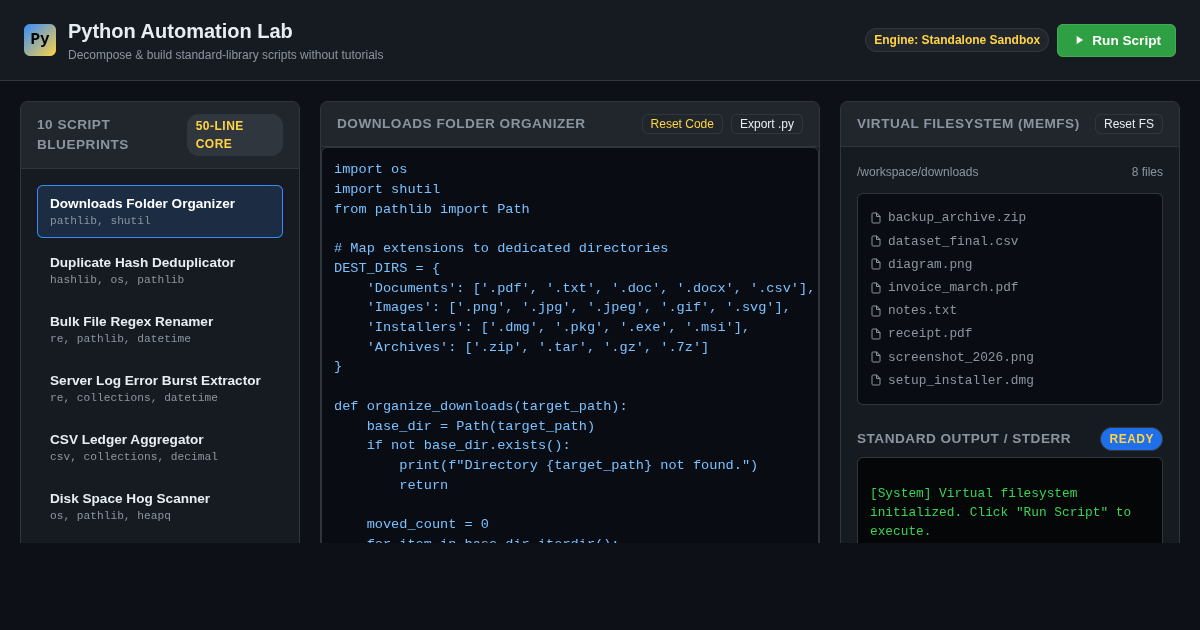Click file icon next to dataset_final.csv

(876, 241)
